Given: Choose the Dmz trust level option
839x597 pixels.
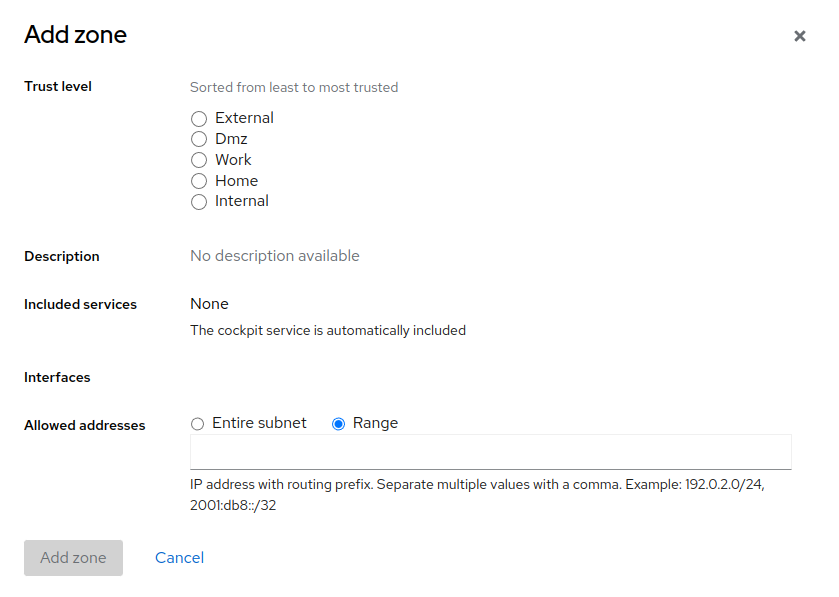Looking at the screenshot, I should coord(199,140).
